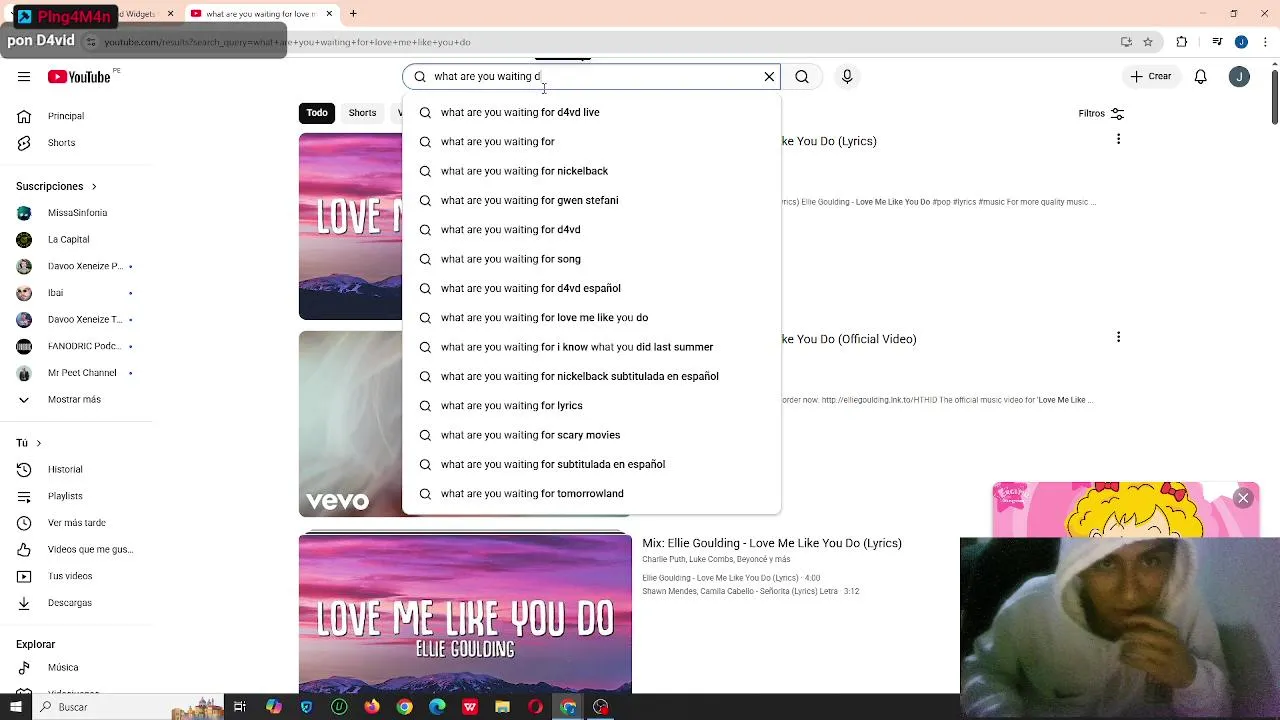
Task: Open Mix: Ellie Goulding - Love Me Like You Do title
Action: [x=772, y=543]
